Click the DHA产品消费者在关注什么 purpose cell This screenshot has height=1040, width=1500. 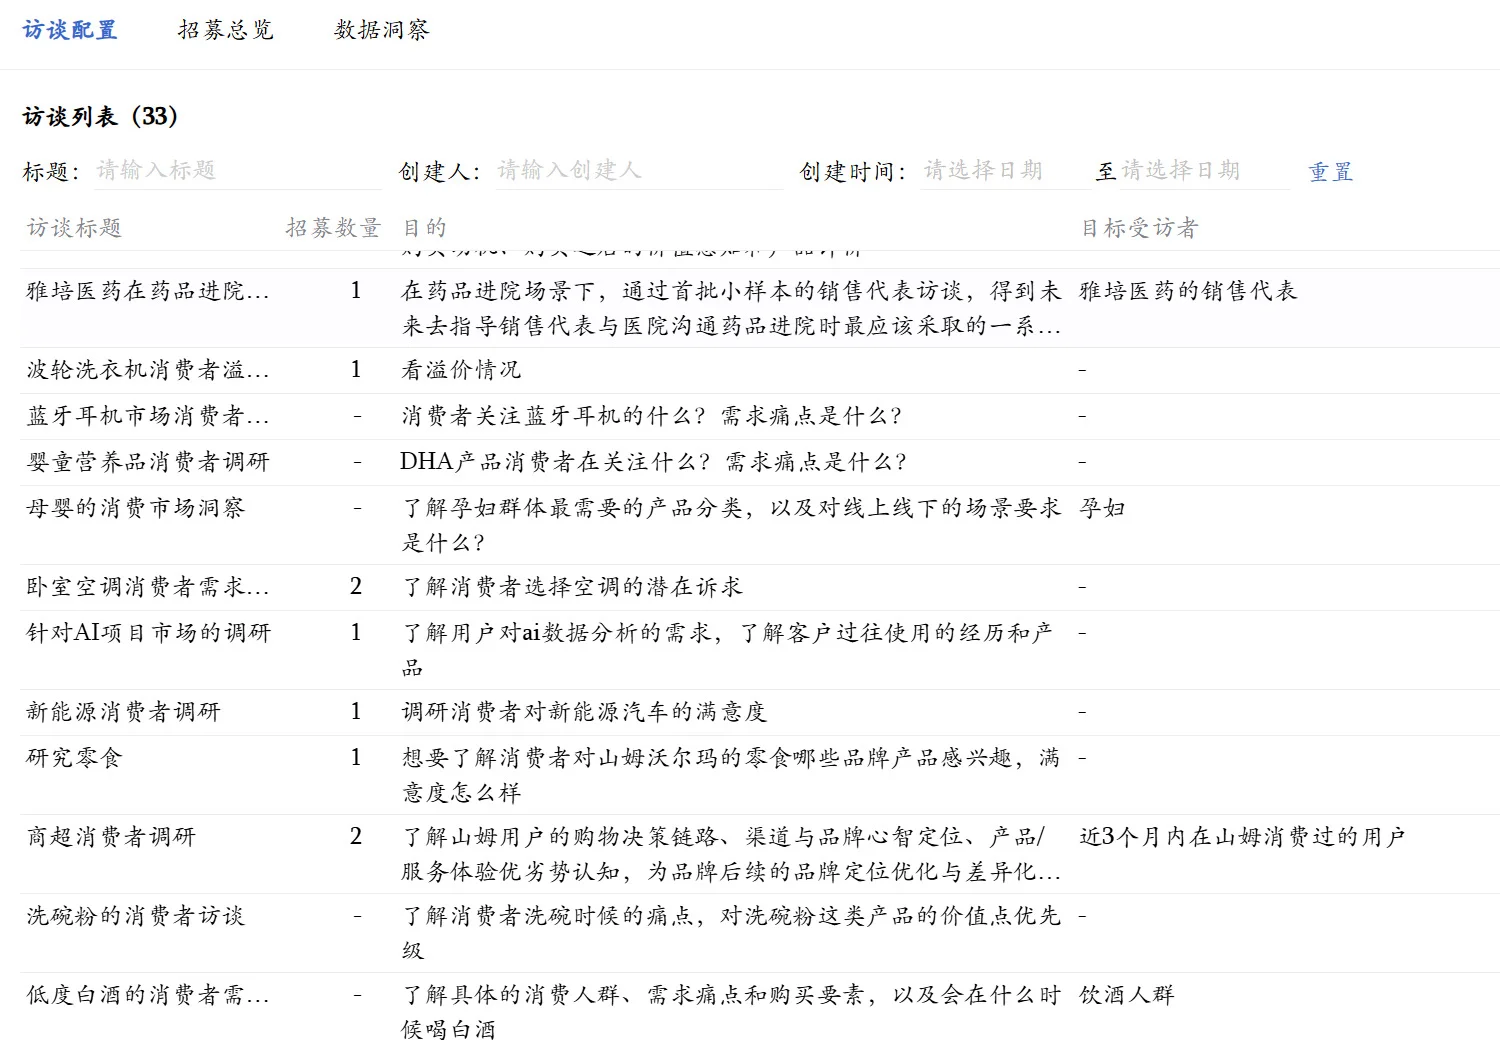(654, 462)
